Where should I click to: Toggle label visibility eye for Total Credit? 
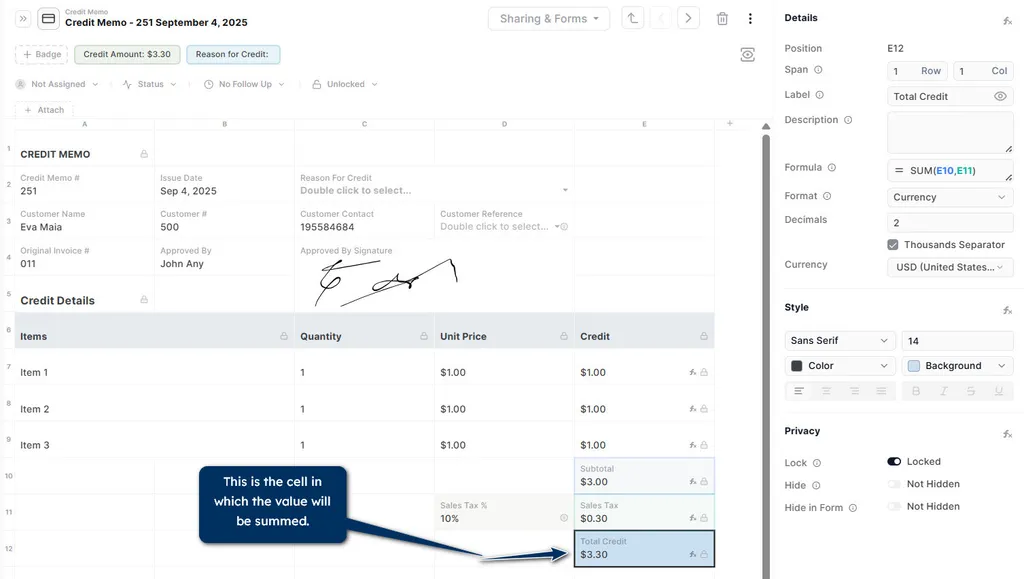click(1000, 97)
